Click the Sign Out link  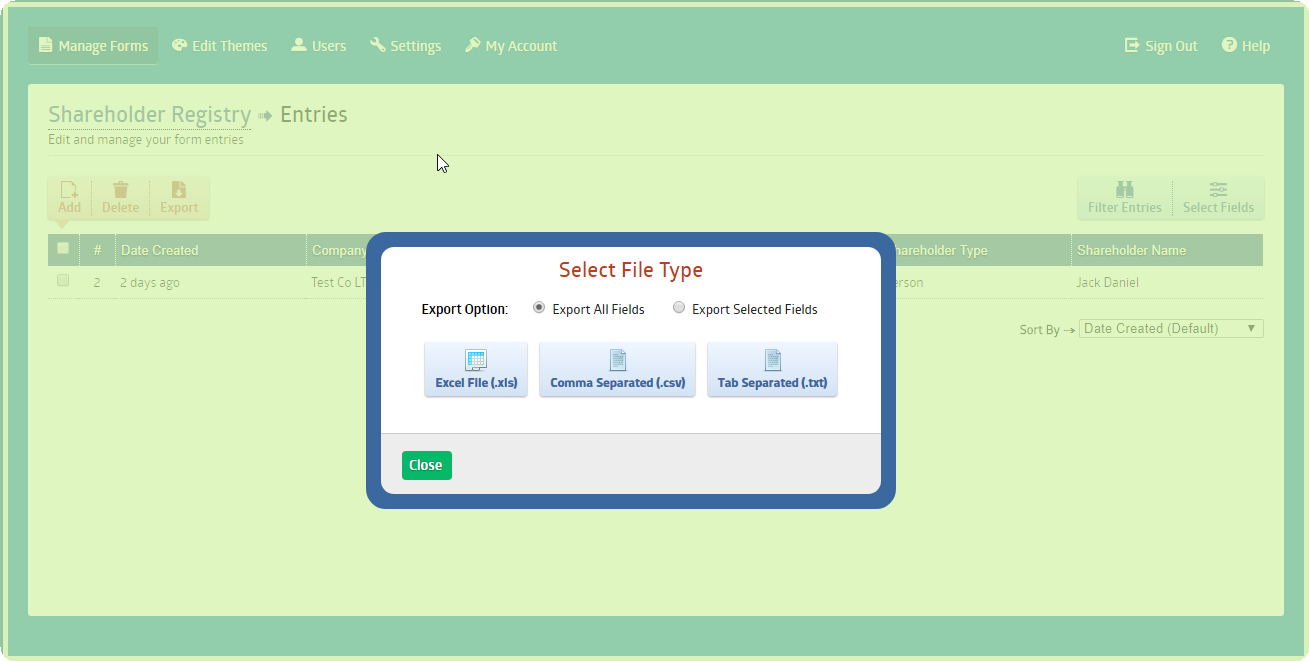coord(1161,46)
